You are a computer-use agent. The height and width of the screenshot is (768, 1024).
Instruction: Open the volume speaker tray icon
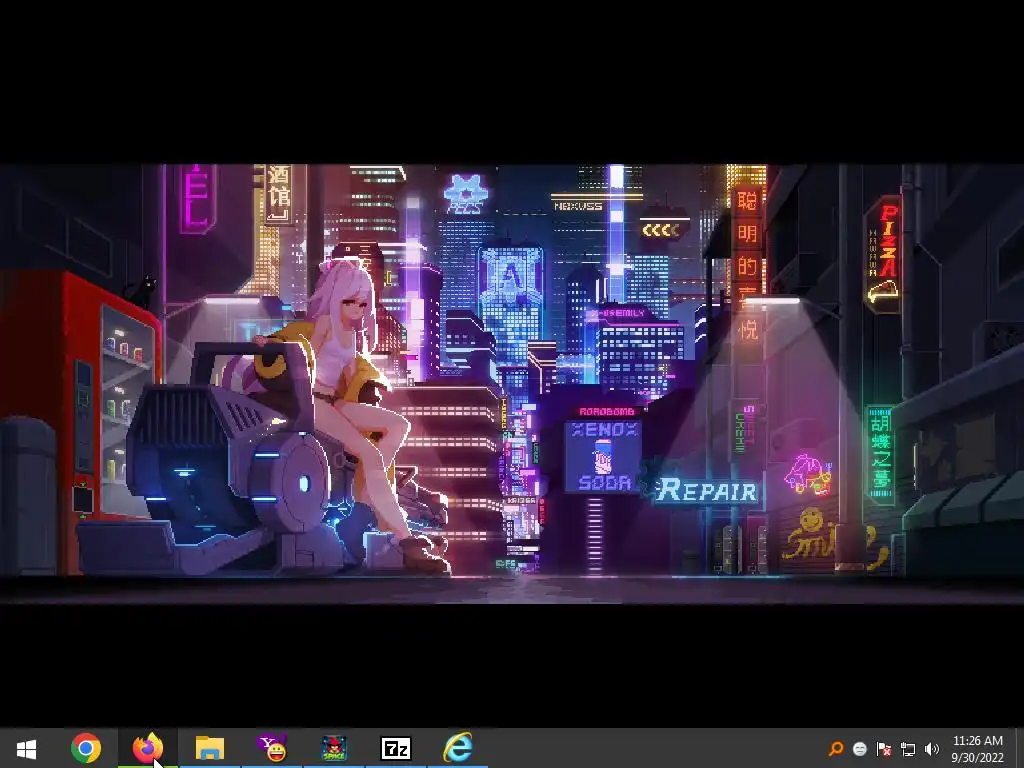932,749
